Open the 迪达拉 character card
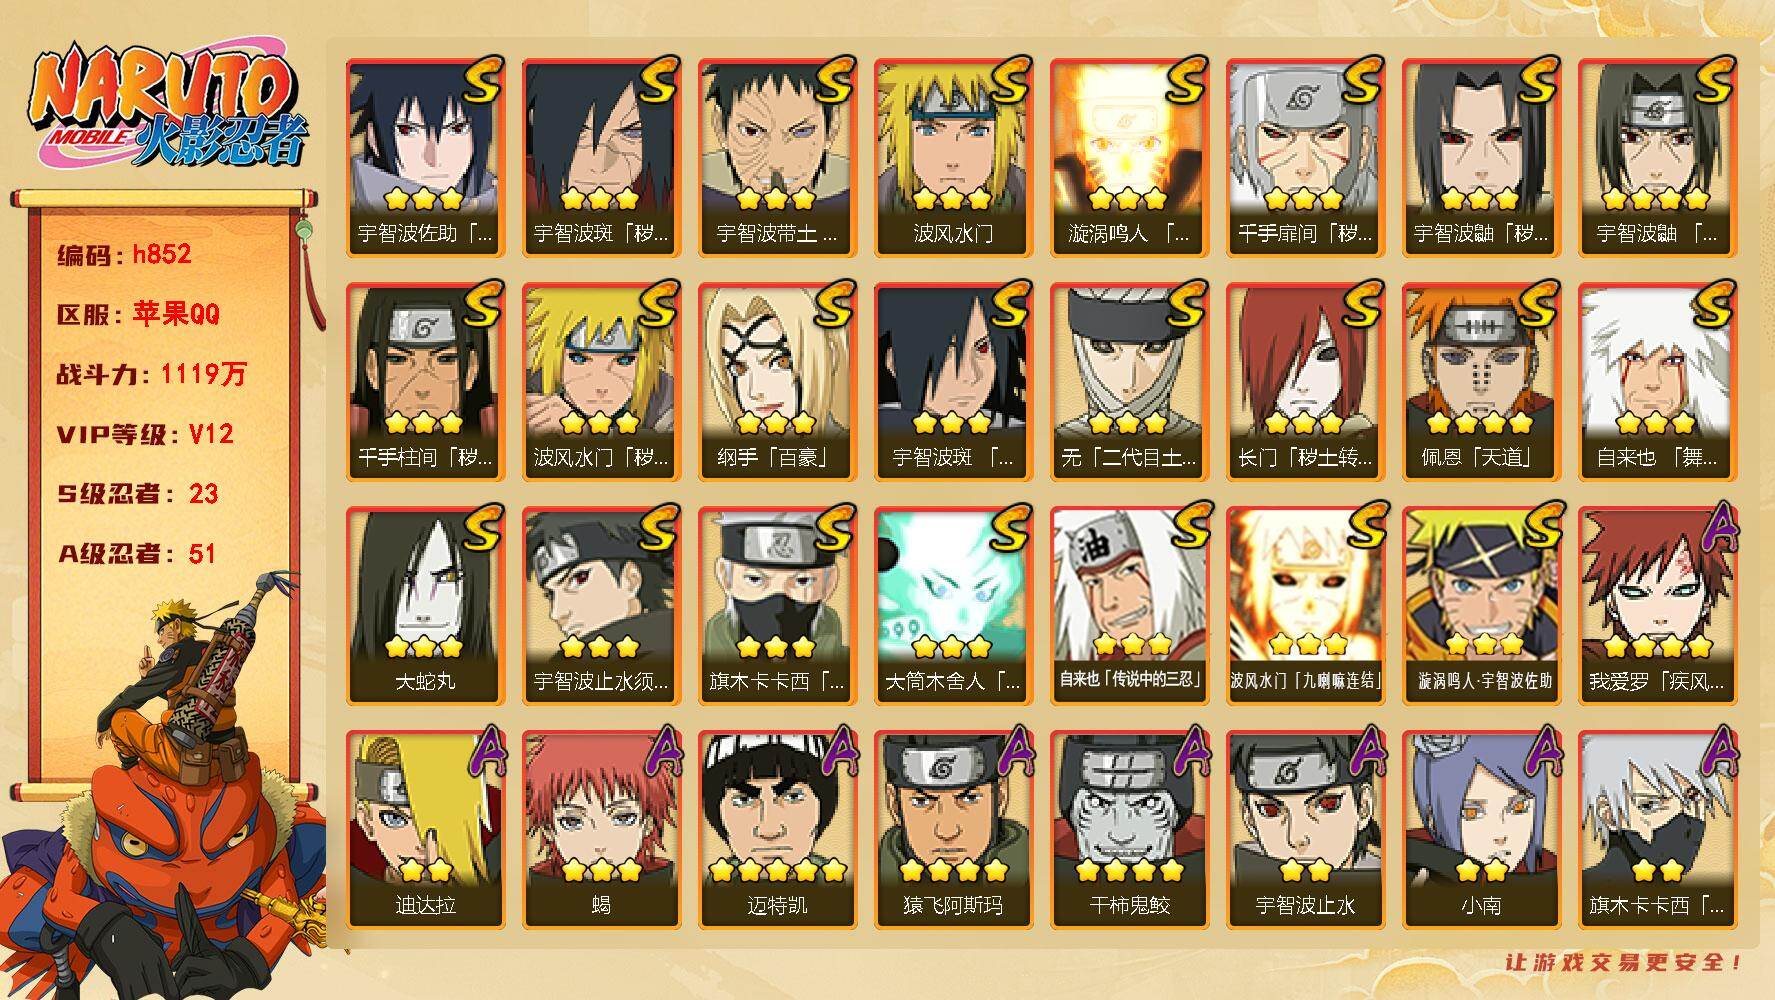 [x=426, y=829]
